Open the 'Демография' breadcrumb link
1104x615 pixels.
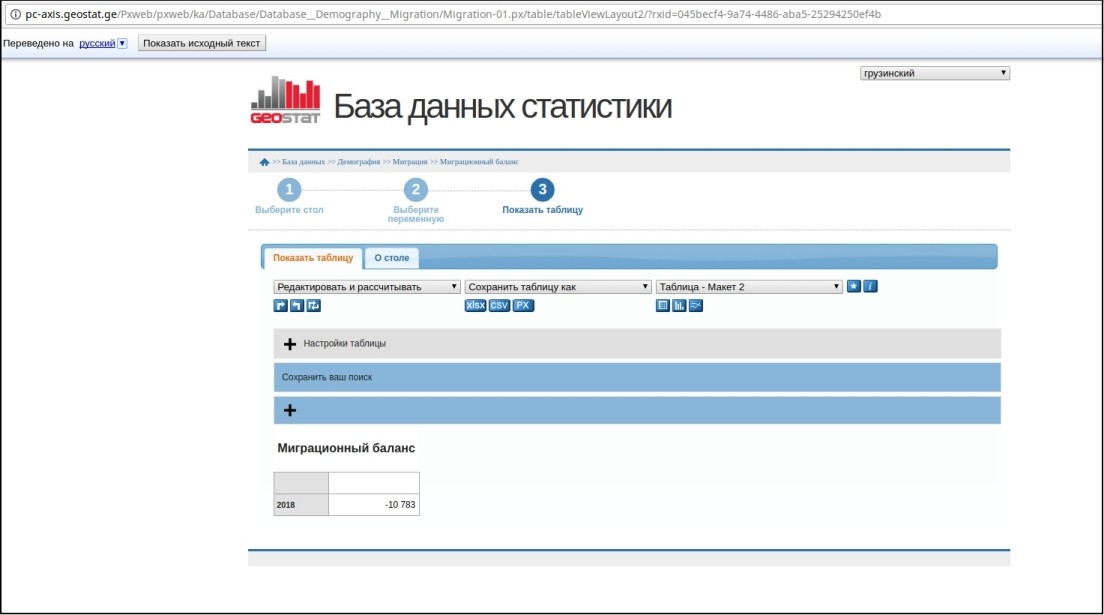(359, 162)
